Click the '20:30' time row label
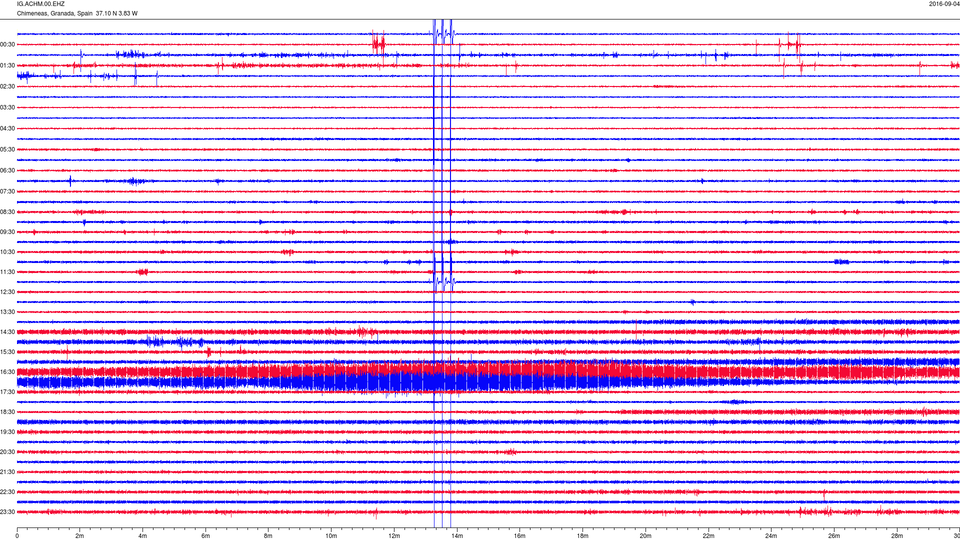This screenshot has width=960, height=540. 7,452
